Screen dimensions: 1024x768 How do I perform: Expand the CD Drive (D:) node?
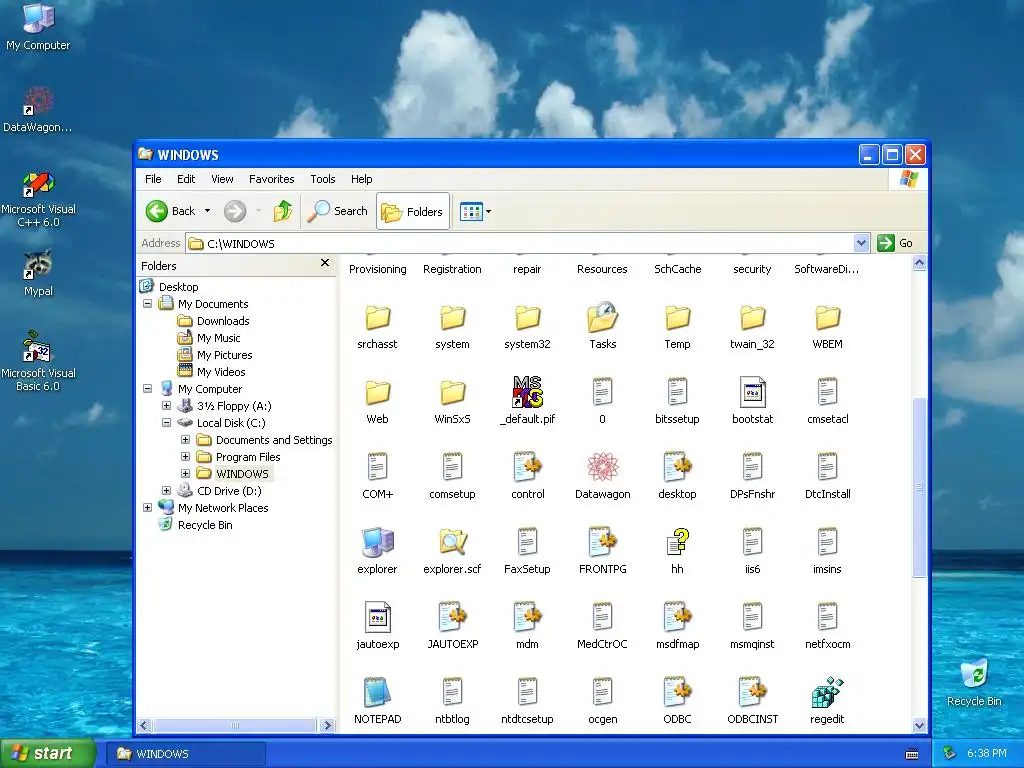click(x=167, y=490)
